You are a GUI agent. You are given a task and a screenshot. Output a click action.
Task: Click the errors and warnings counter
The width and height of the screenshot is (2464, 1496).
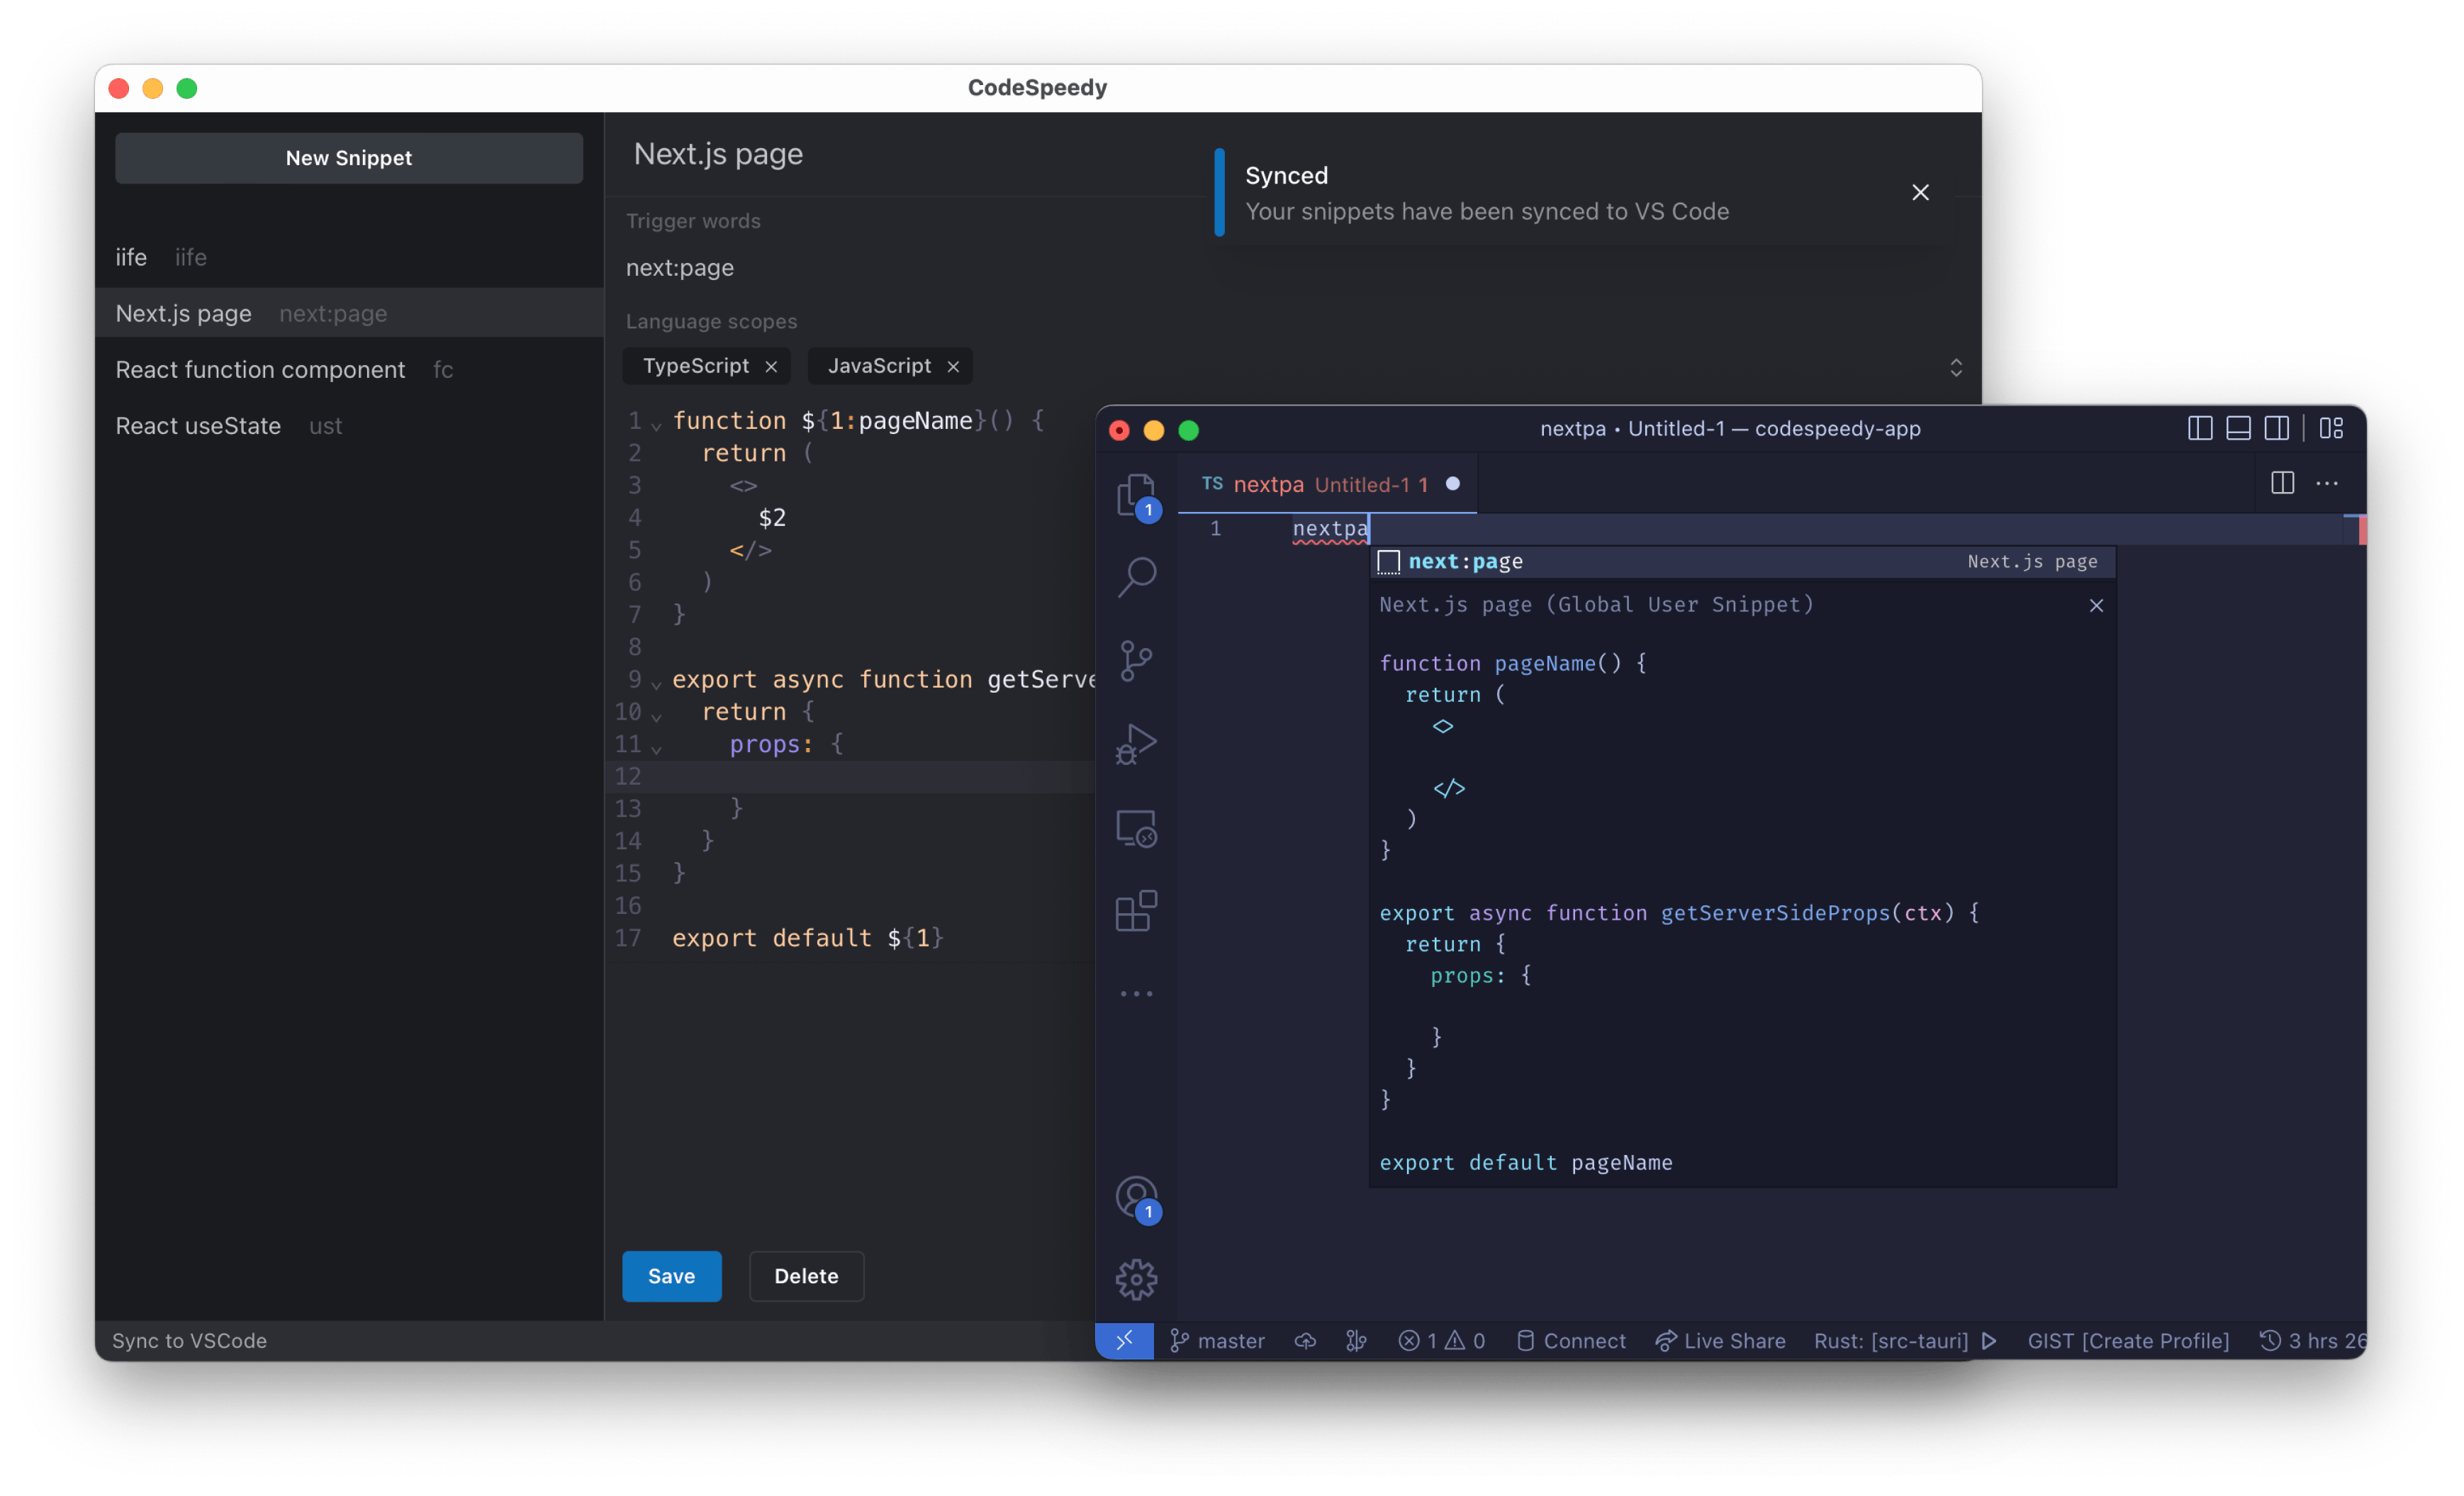click(x=1442, y=1341)
